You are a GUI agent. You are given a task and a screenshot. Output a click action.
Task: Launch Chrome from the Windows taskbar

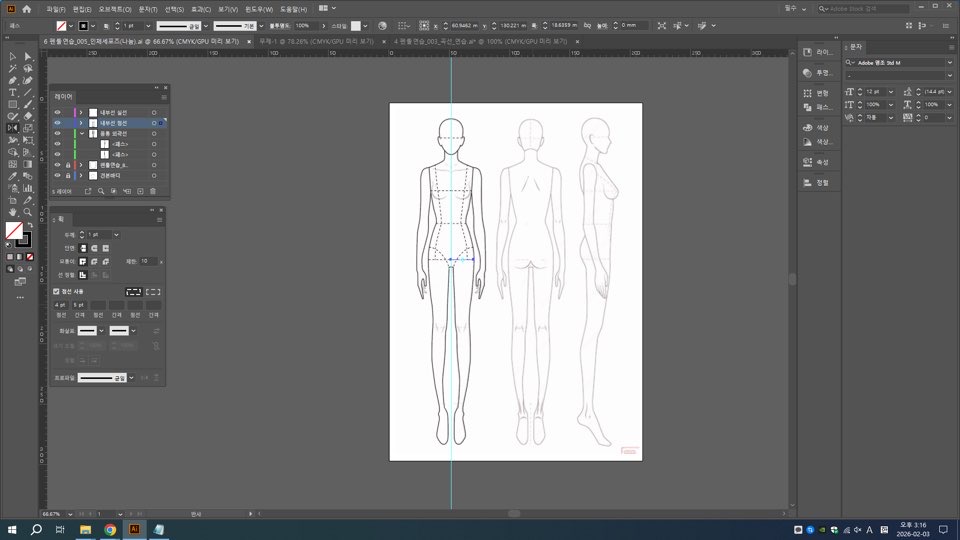110,529
